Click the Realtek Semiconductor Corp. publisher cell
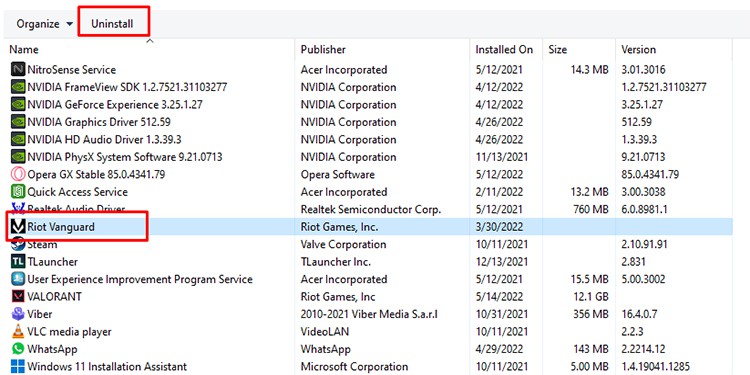This screenshot has height=375, width=750. point(371,210)
